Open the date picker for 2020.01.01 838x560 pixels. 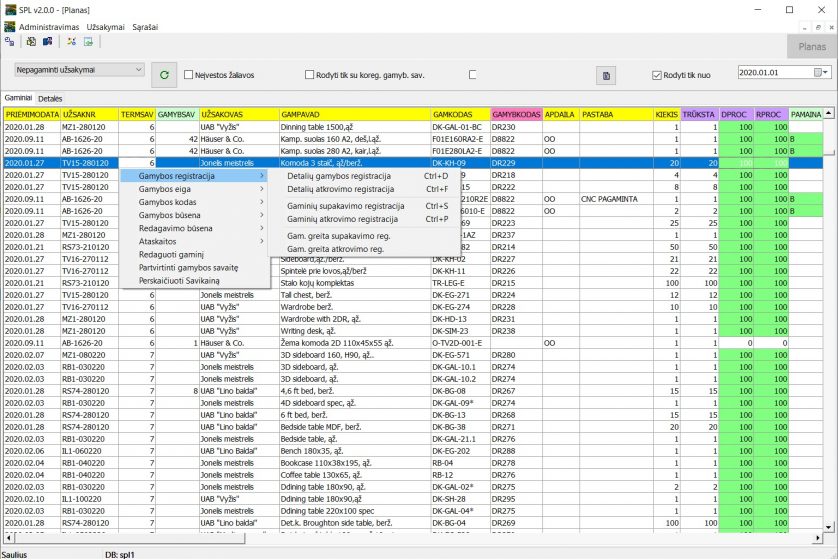[821, 72]
